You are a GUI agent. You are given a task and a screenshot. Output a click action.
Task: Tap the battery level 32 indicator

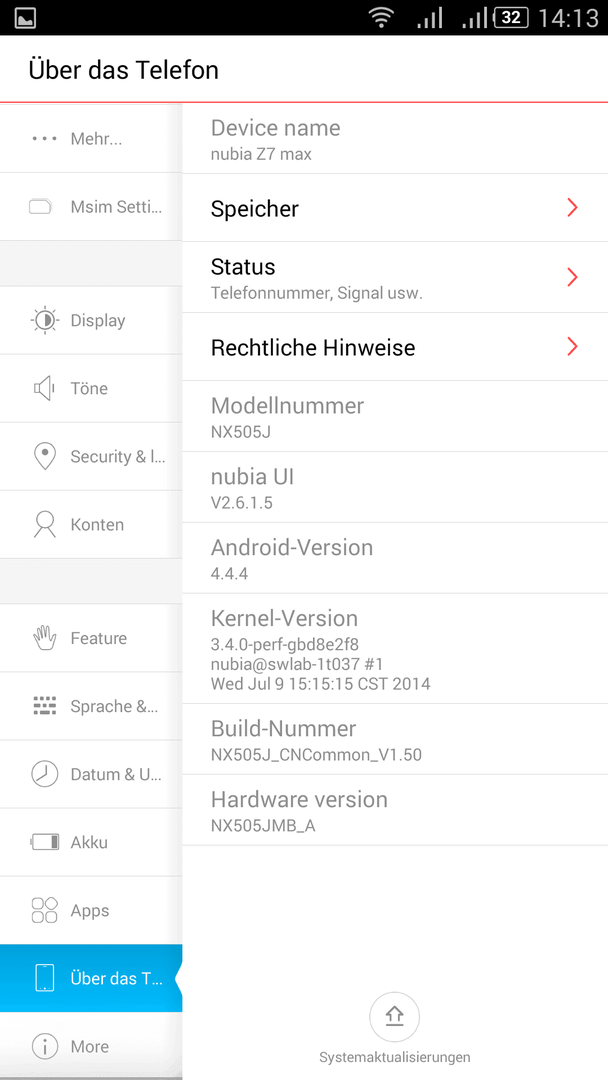[x=510, y=18]
